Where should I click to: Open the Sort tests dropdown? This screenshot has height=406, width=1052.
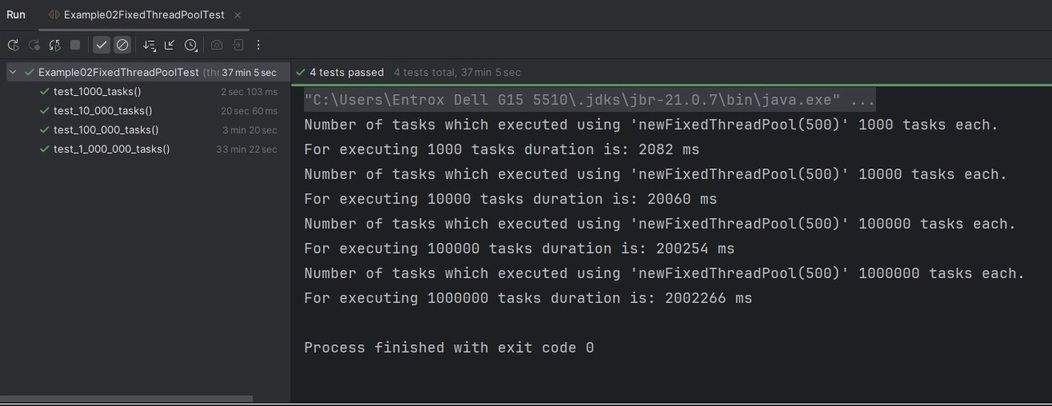[x=149, y=45]
